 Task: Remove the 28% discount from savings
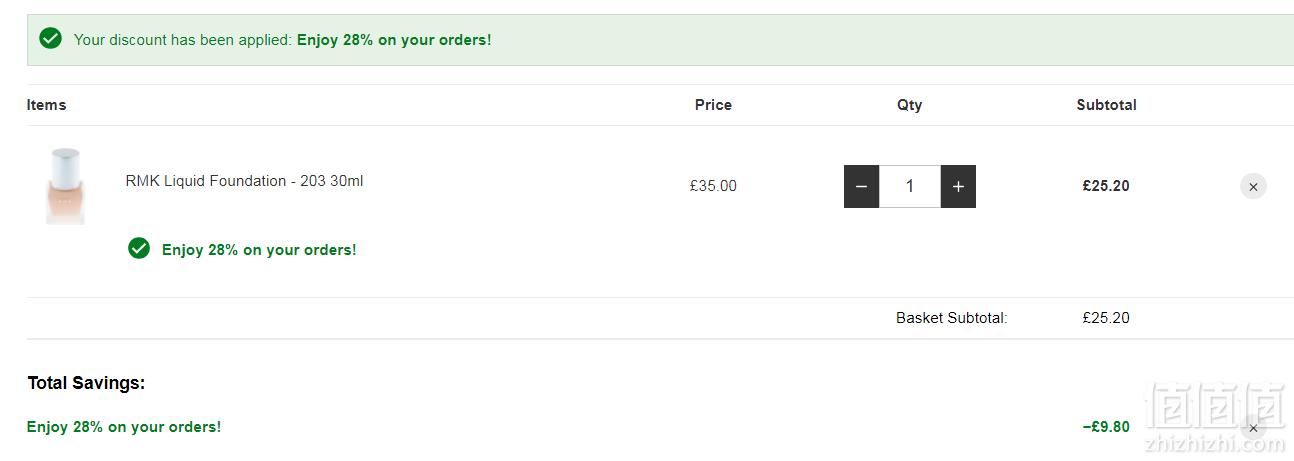tap(1253, 427)
